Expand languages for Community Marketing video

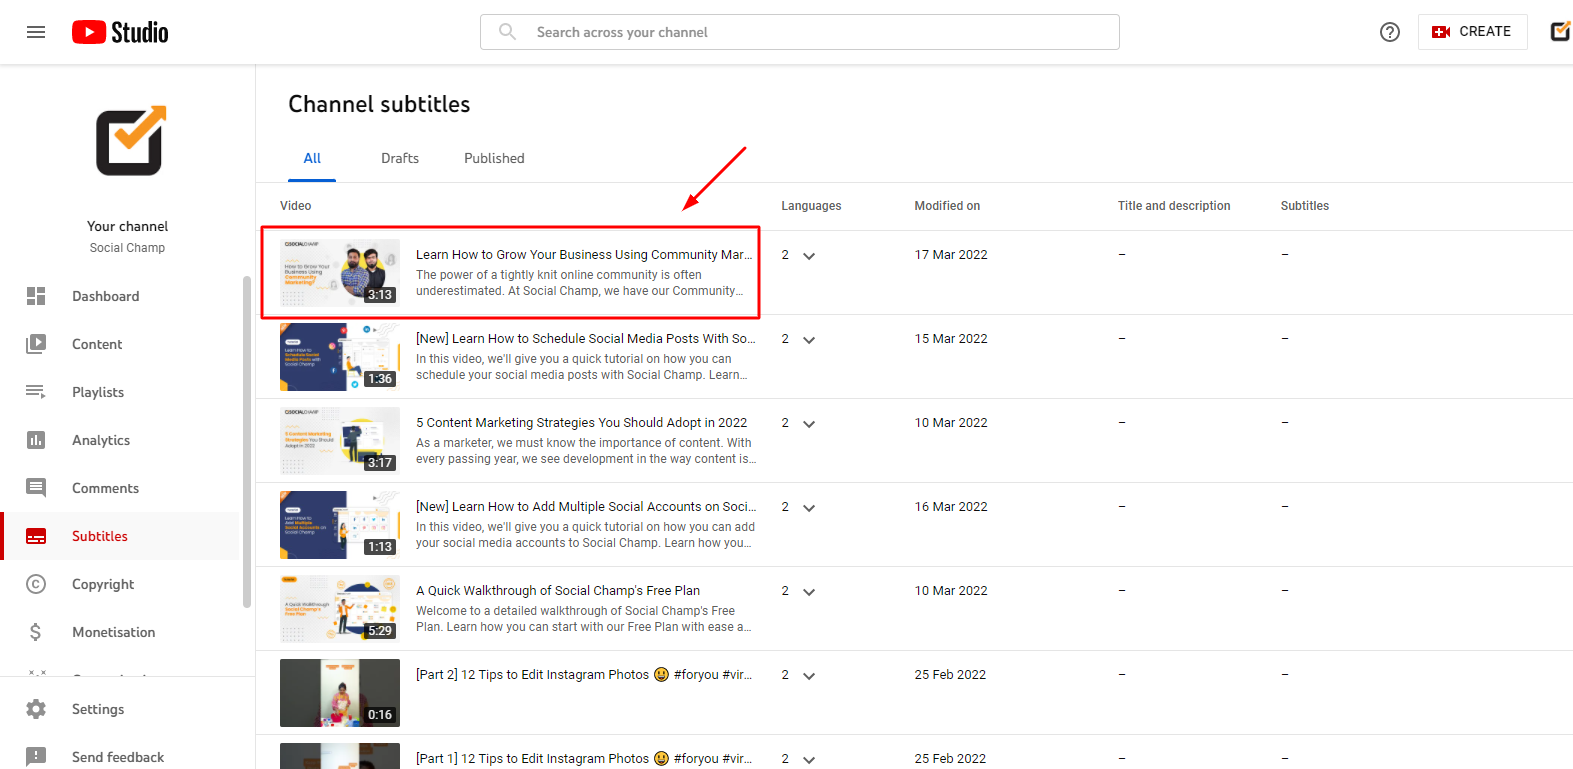tap(809, 256)
